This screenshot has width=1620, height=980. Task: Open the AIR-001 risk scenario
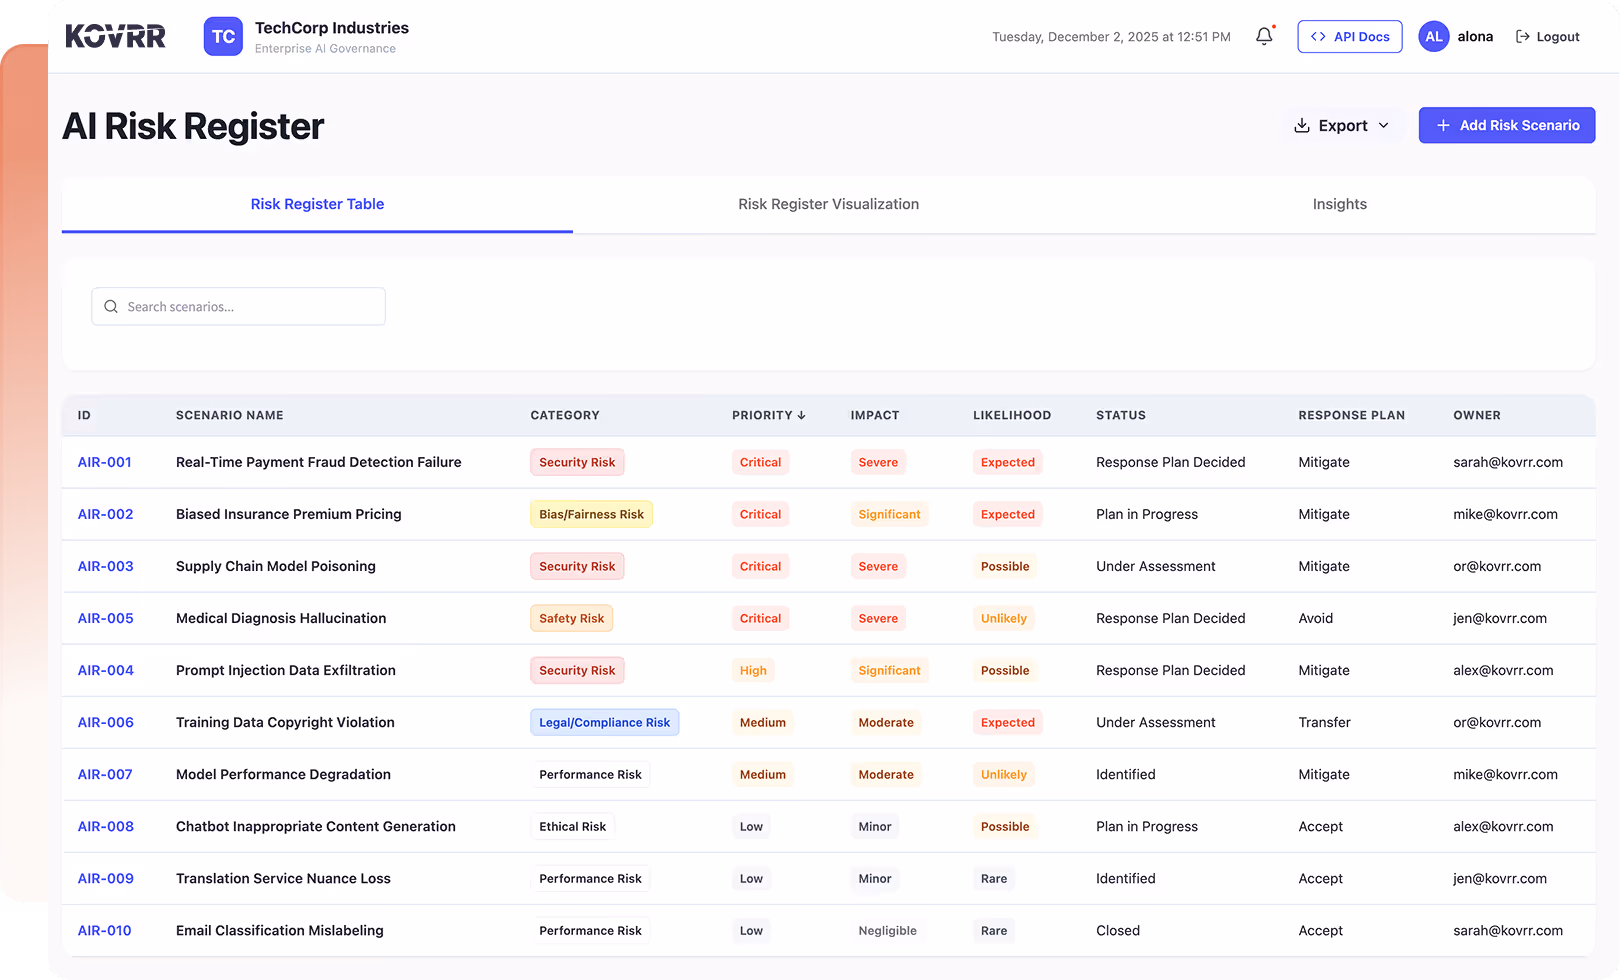click(105, 462)
